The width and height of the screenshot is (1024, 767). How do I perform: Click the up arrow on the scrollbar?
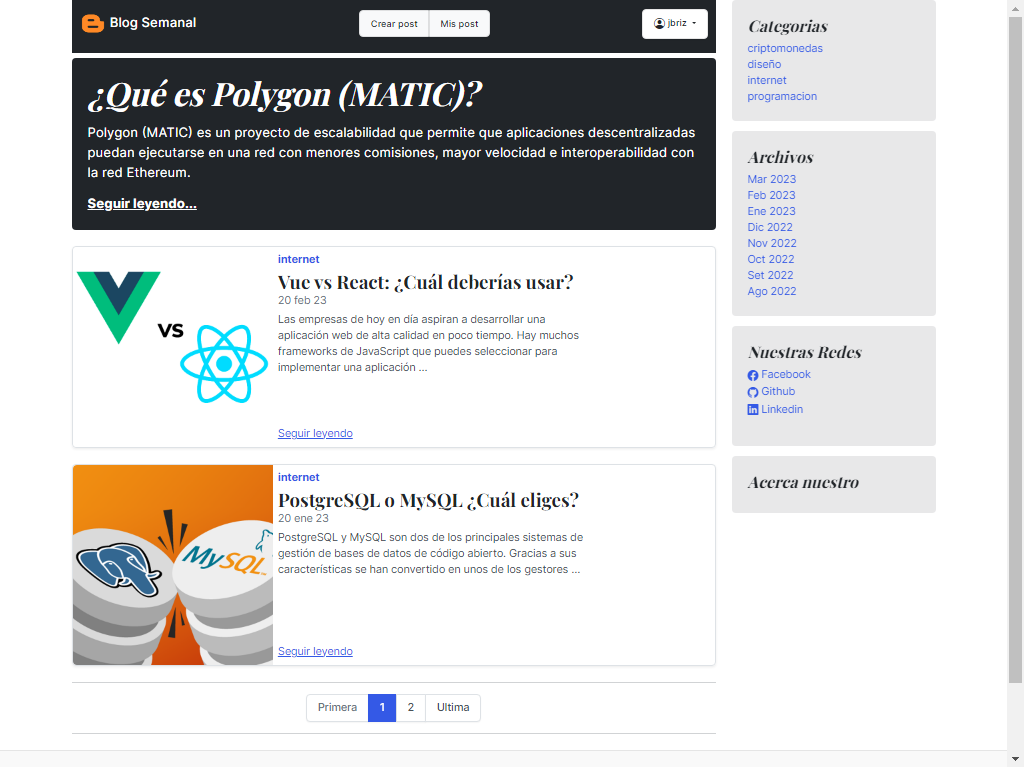tap(1016, 7)
